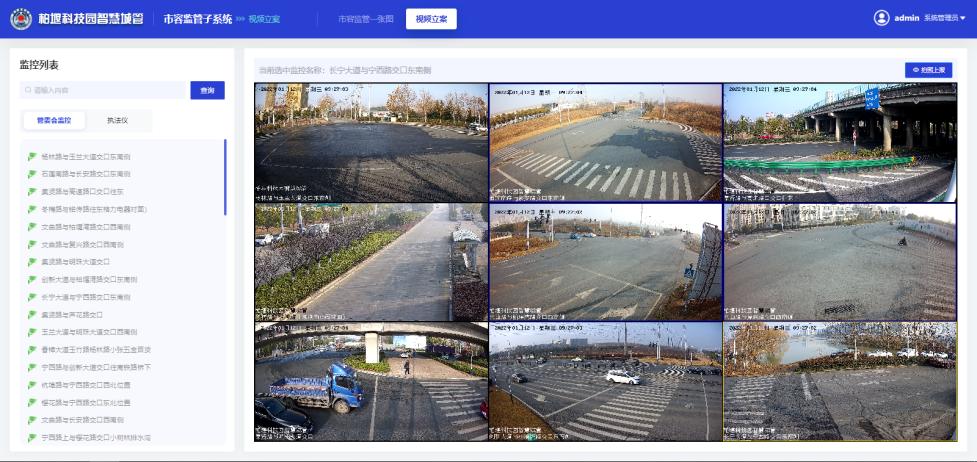
Task: Open feed with overpass and blue road sign
Action: pyautogui.click(x=839, y=142)
